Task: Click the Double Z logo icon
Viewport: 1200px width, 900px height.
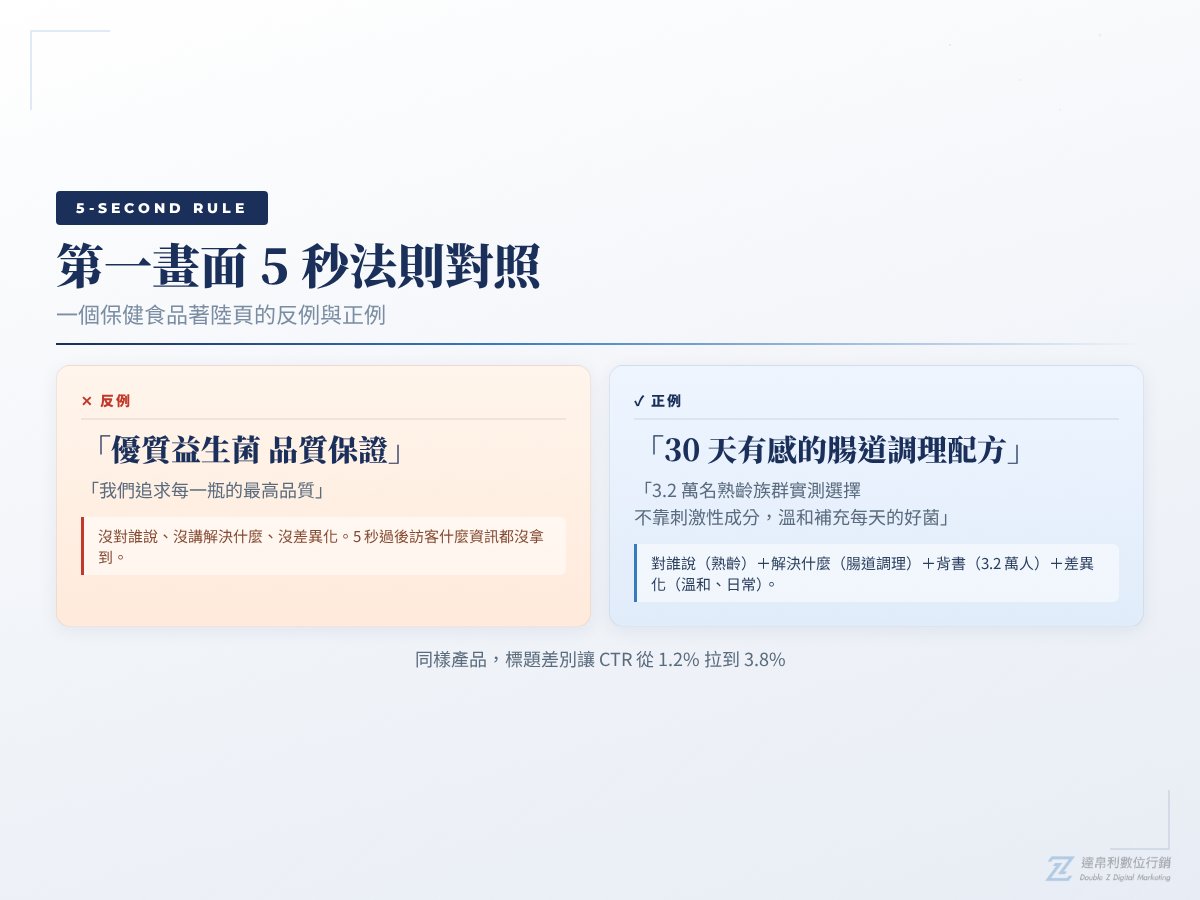Action: coord(1060,868)
